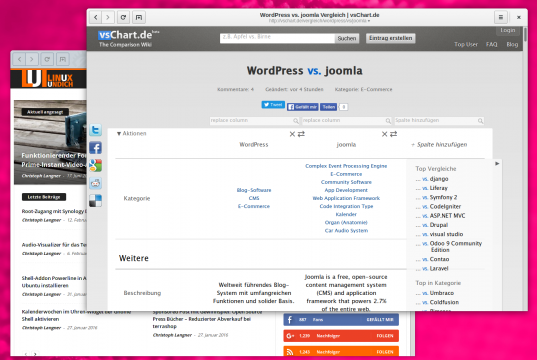This screenshot has width=537, height=360.
Task: Open the Web Application Framework link
Action: [x=346, y=198]
